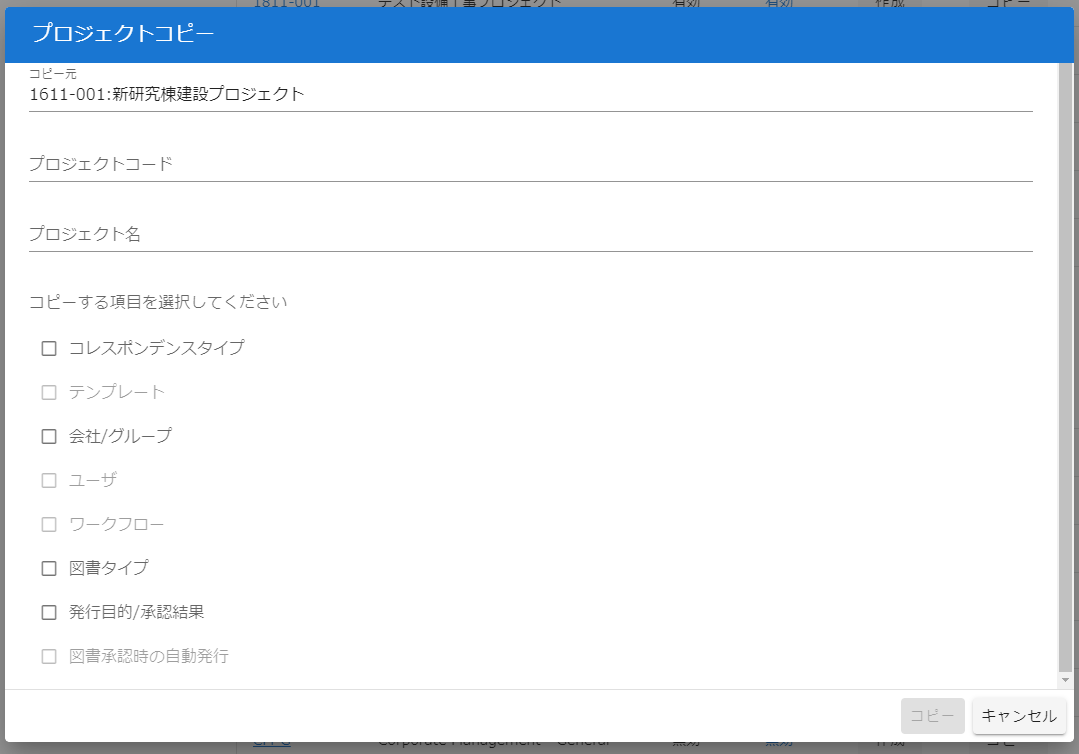Click the 図書承認時の自動発行 checkbox
1079x754 pixels.
coord(49,656)
